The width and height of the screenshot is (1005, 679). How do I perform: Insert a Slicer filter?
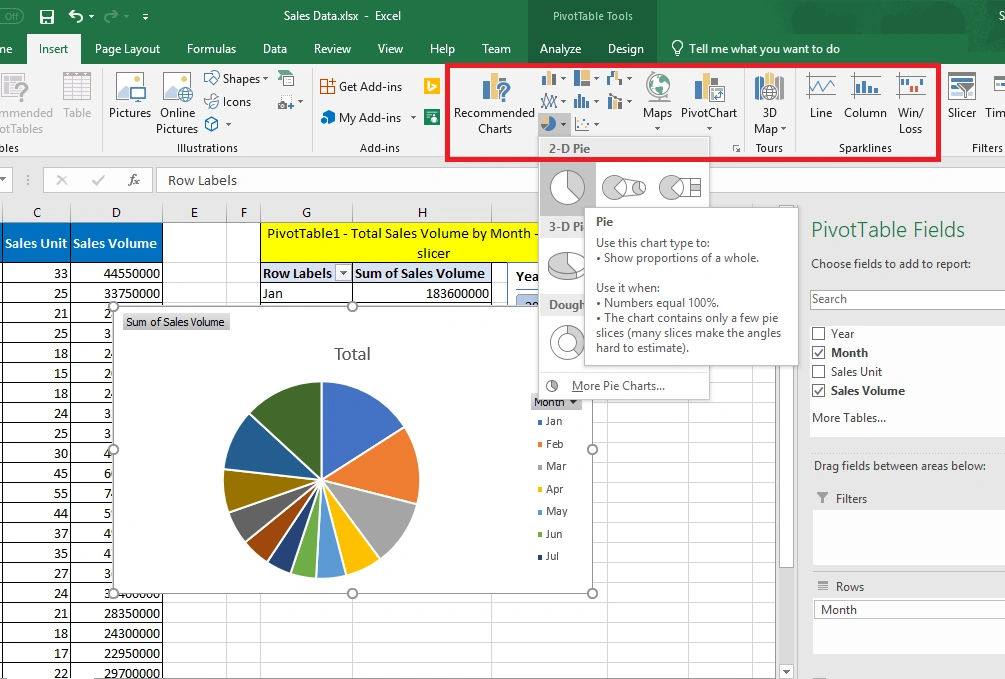click(x=961, y=96)
